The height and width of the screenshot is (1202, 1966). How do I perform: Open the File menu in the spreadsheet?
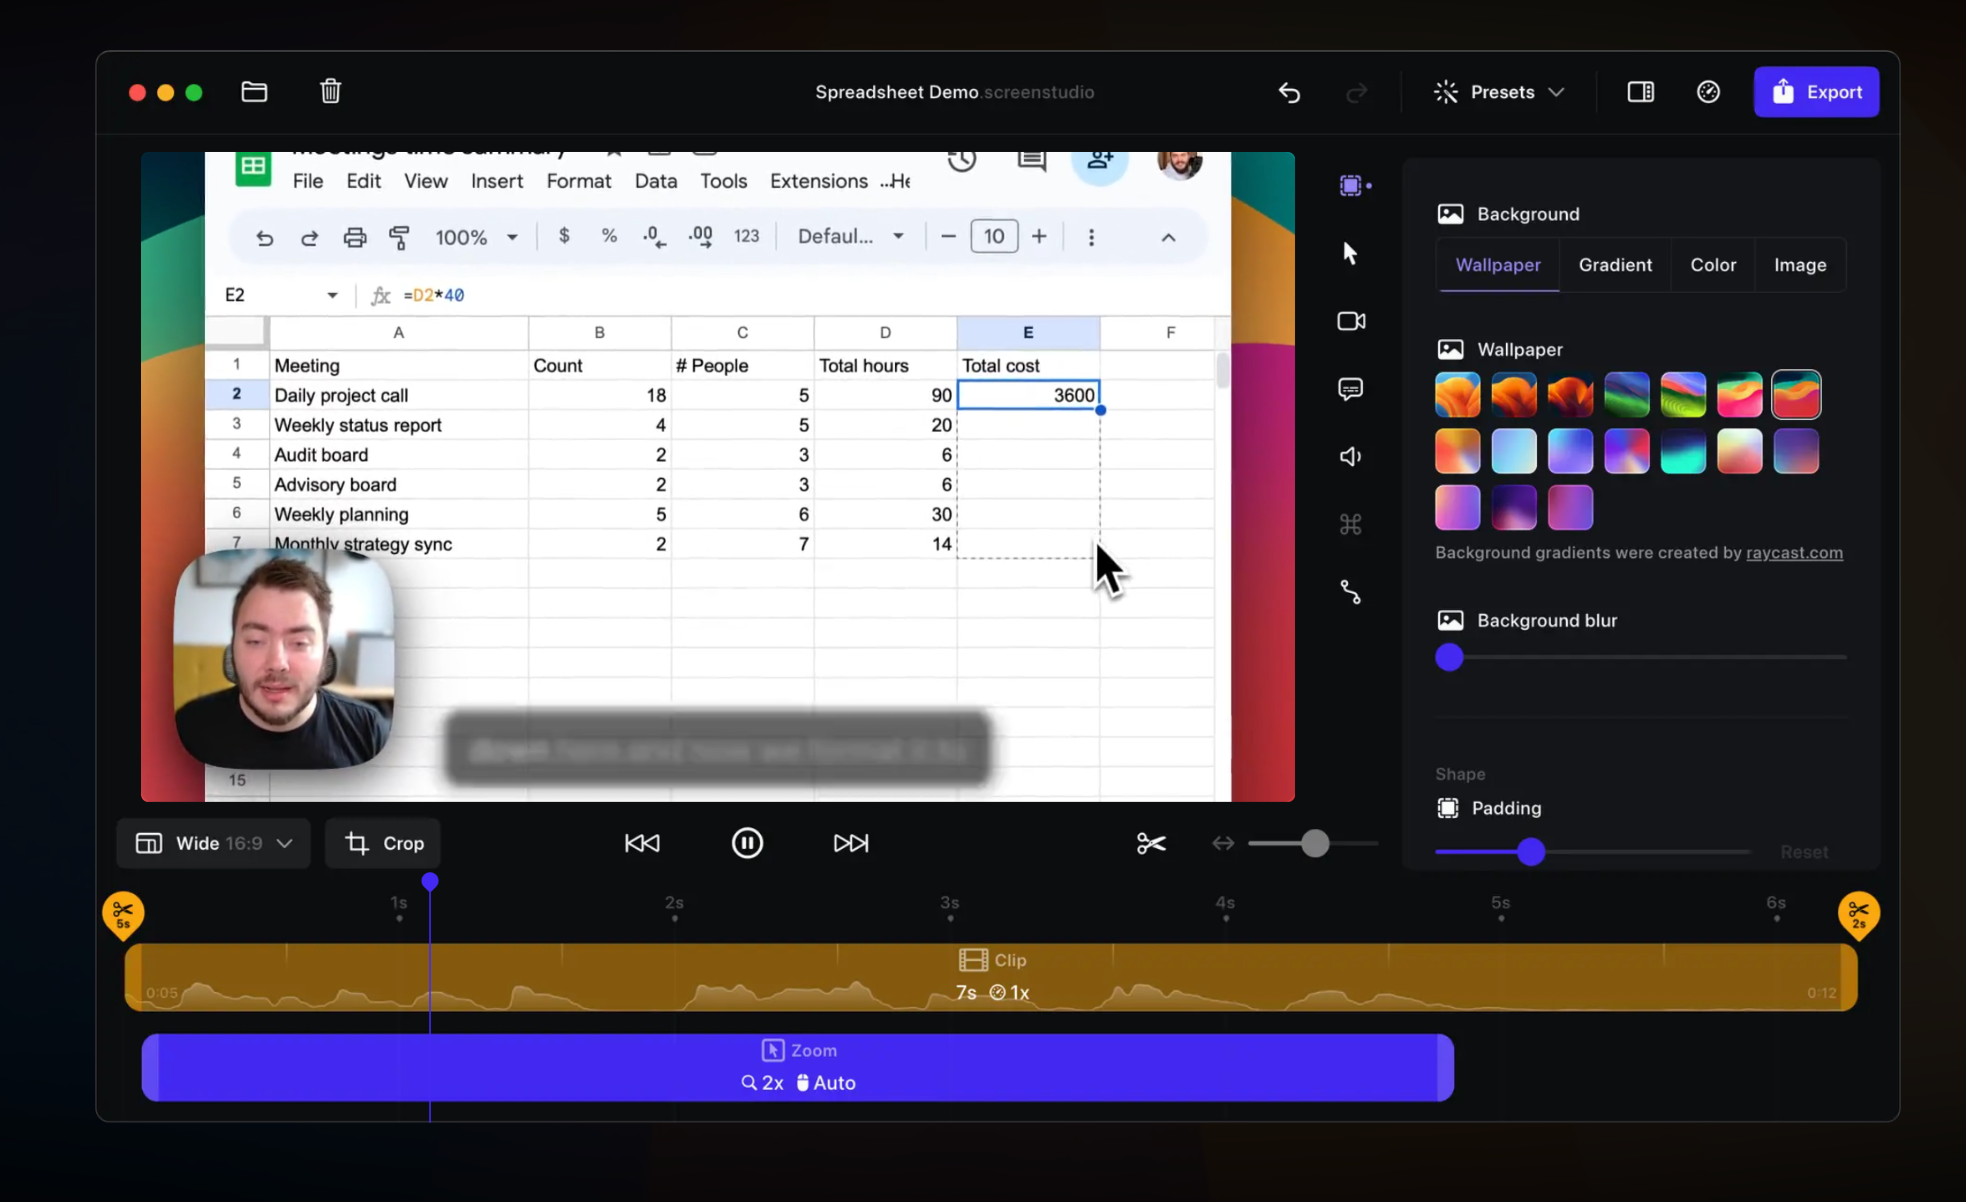(308, 181)
